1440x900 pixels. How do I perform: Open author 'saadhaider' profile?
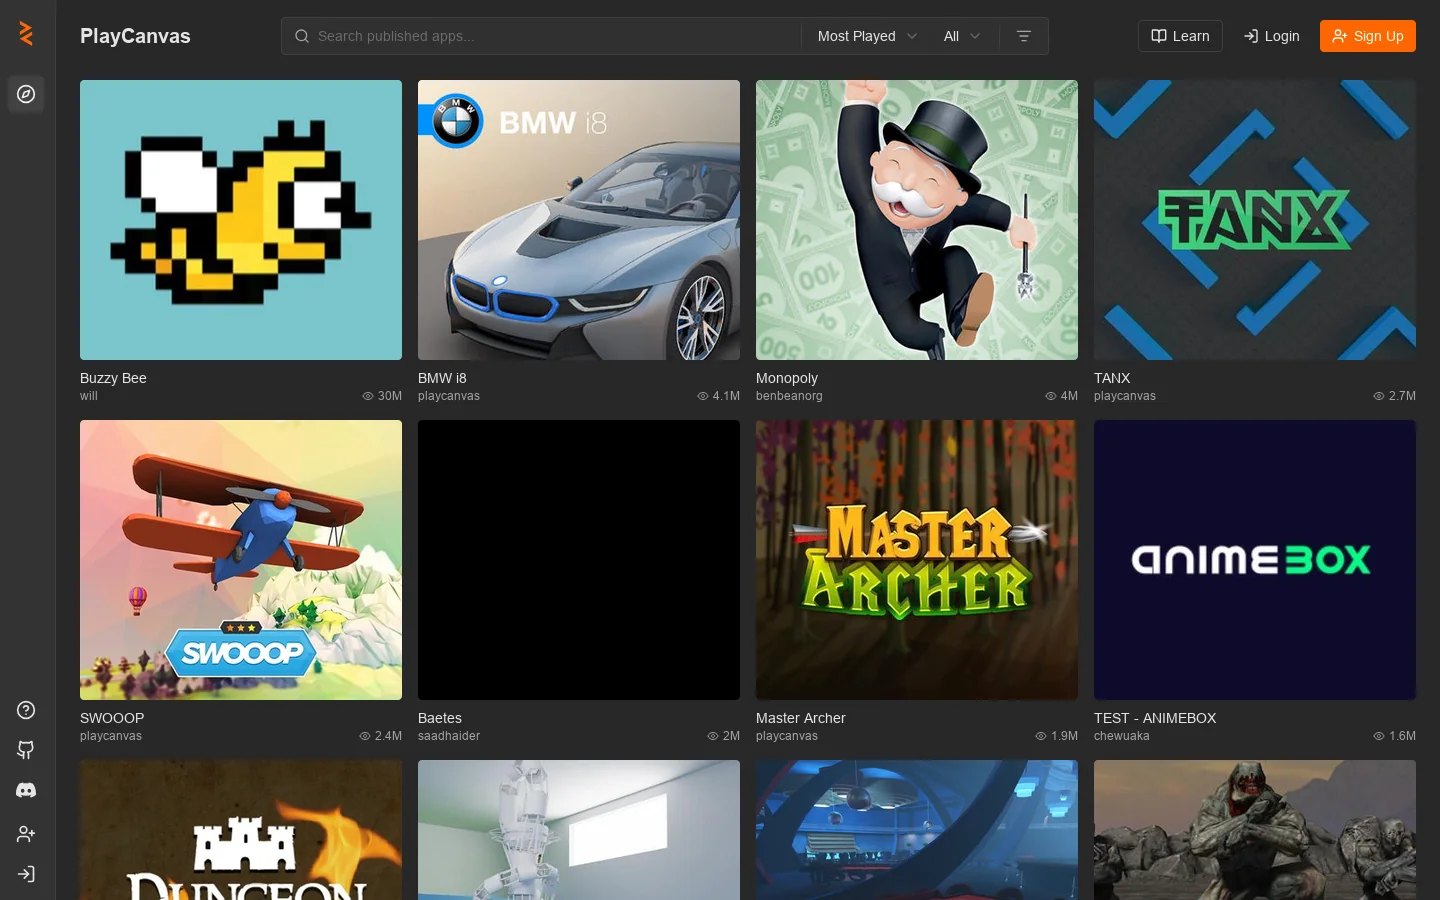(x=449, y=736)
